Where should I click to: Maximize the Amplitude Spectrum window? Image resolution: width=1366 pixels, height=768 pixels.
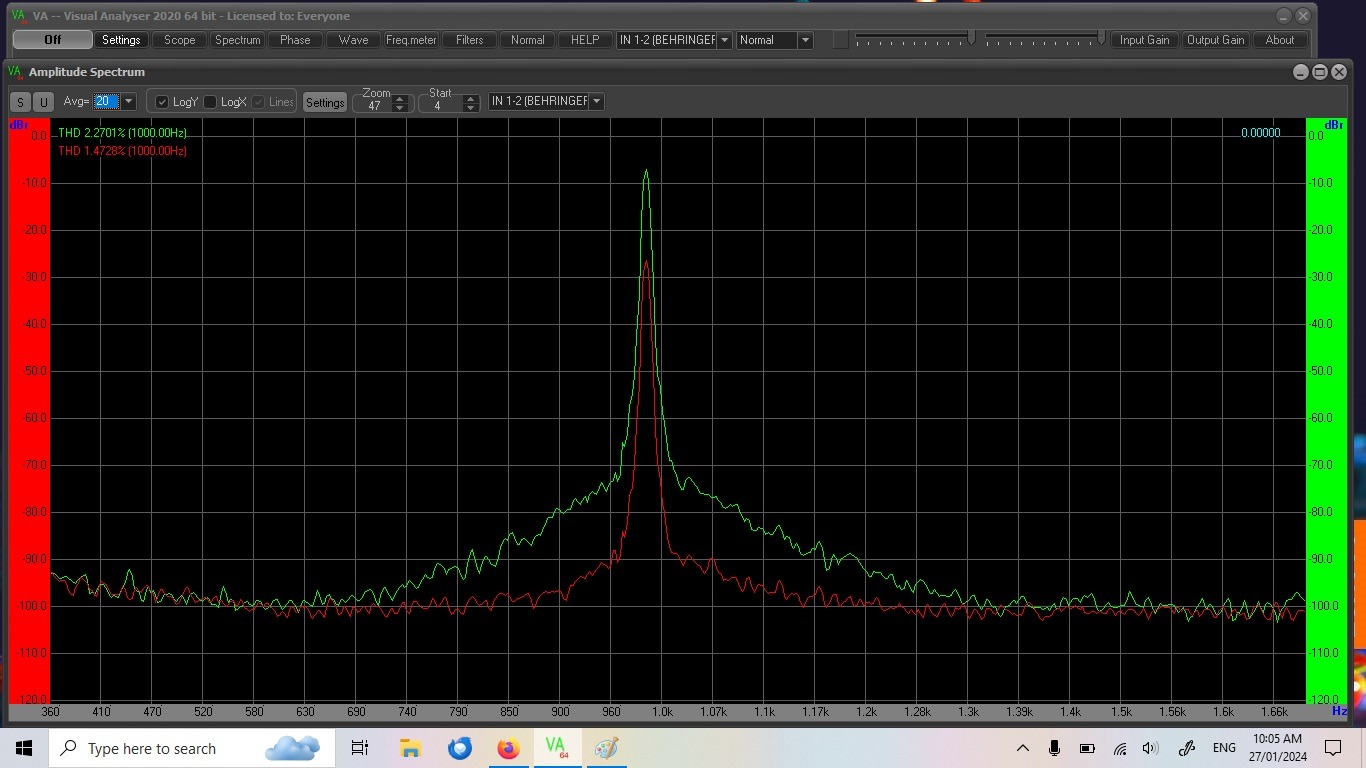[x=1320, y=72]
